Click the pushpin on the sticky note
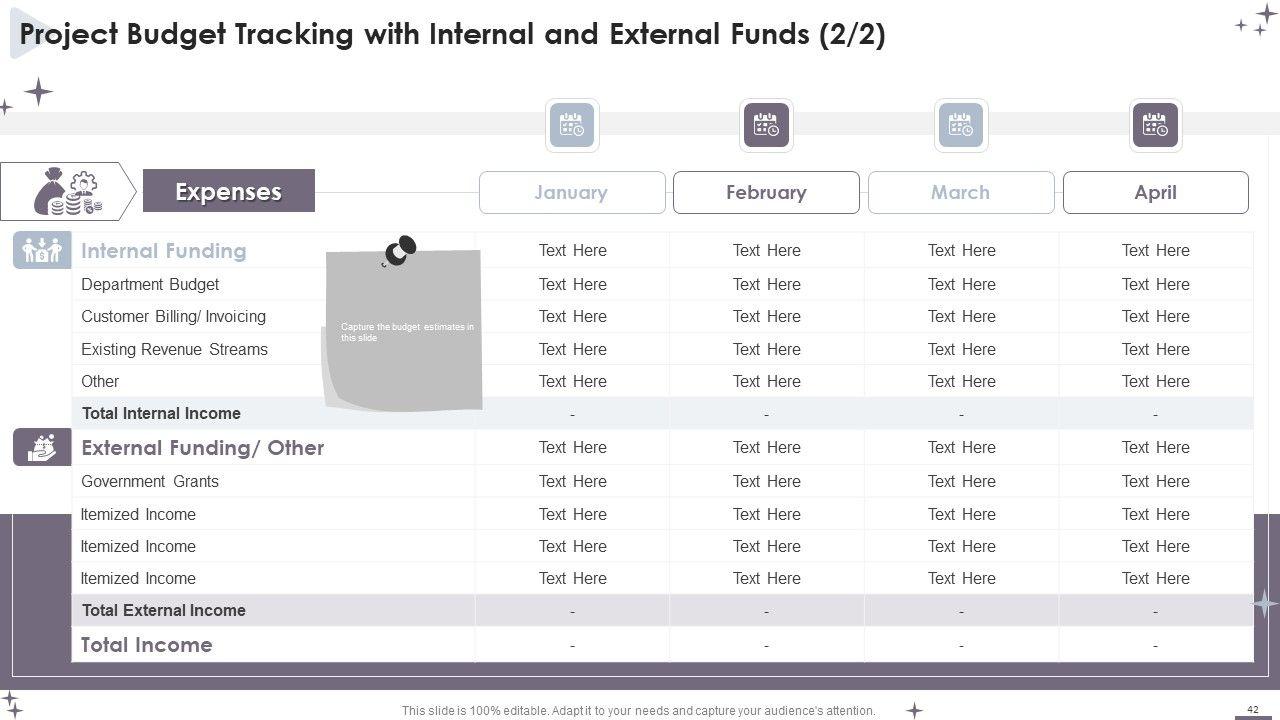The height and width of the screenshot is (720, 1280). click(x=400, y=250)
